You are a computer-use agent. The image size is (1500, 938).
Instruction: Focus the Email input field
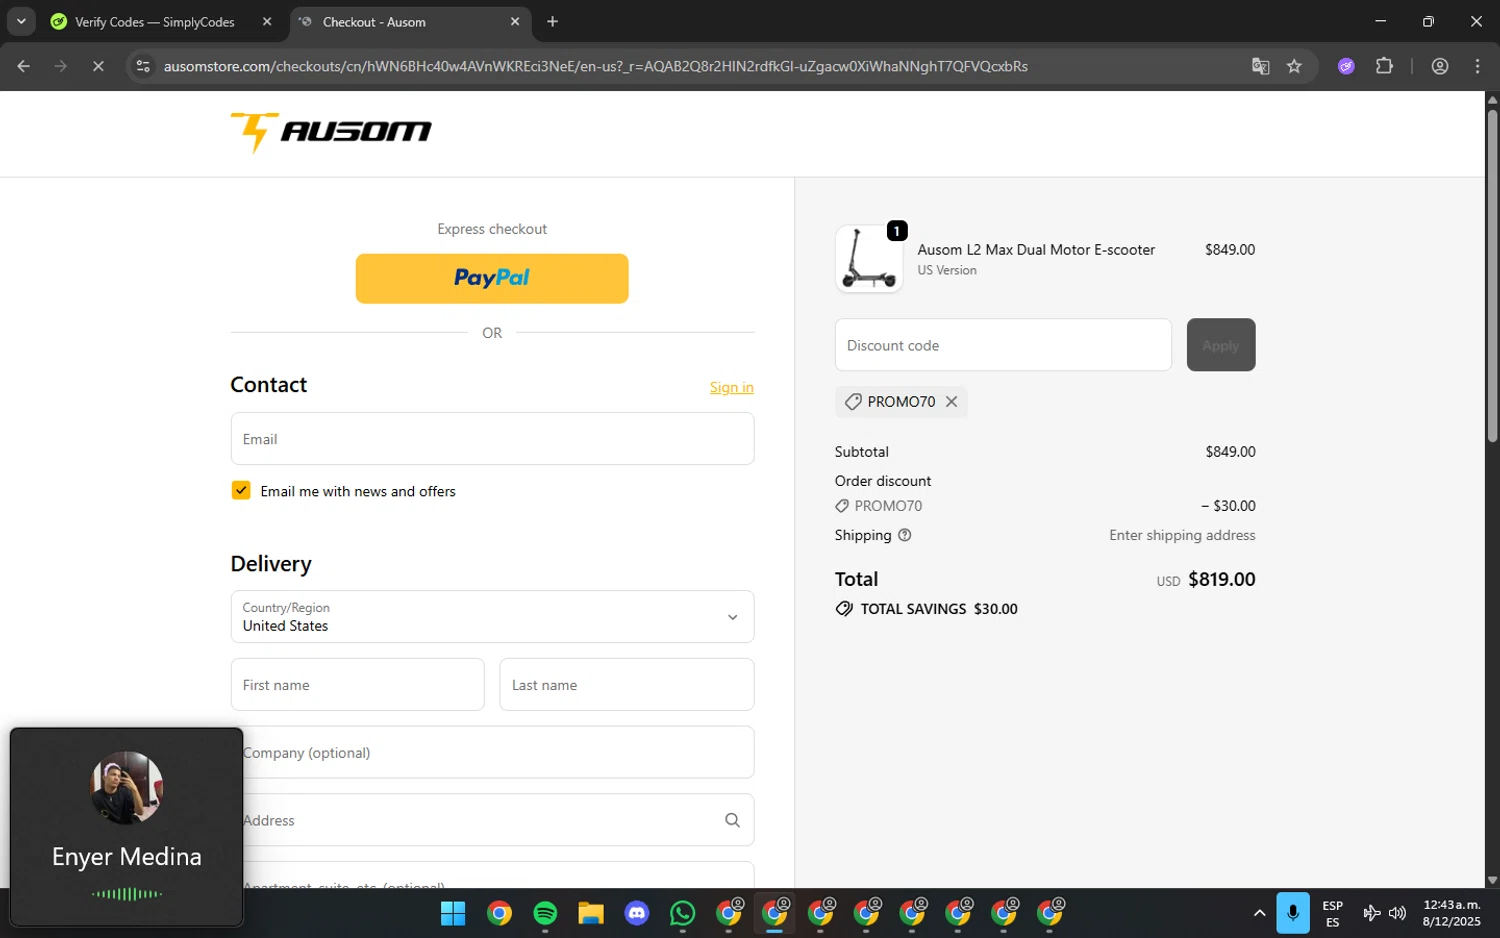pos(492,439)
